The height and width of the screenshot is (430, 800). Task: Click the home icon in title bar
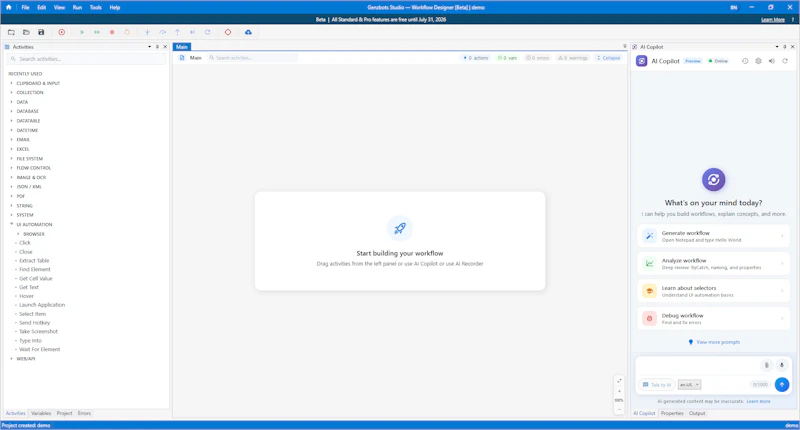pyautogui.click(x=9, y=7)
